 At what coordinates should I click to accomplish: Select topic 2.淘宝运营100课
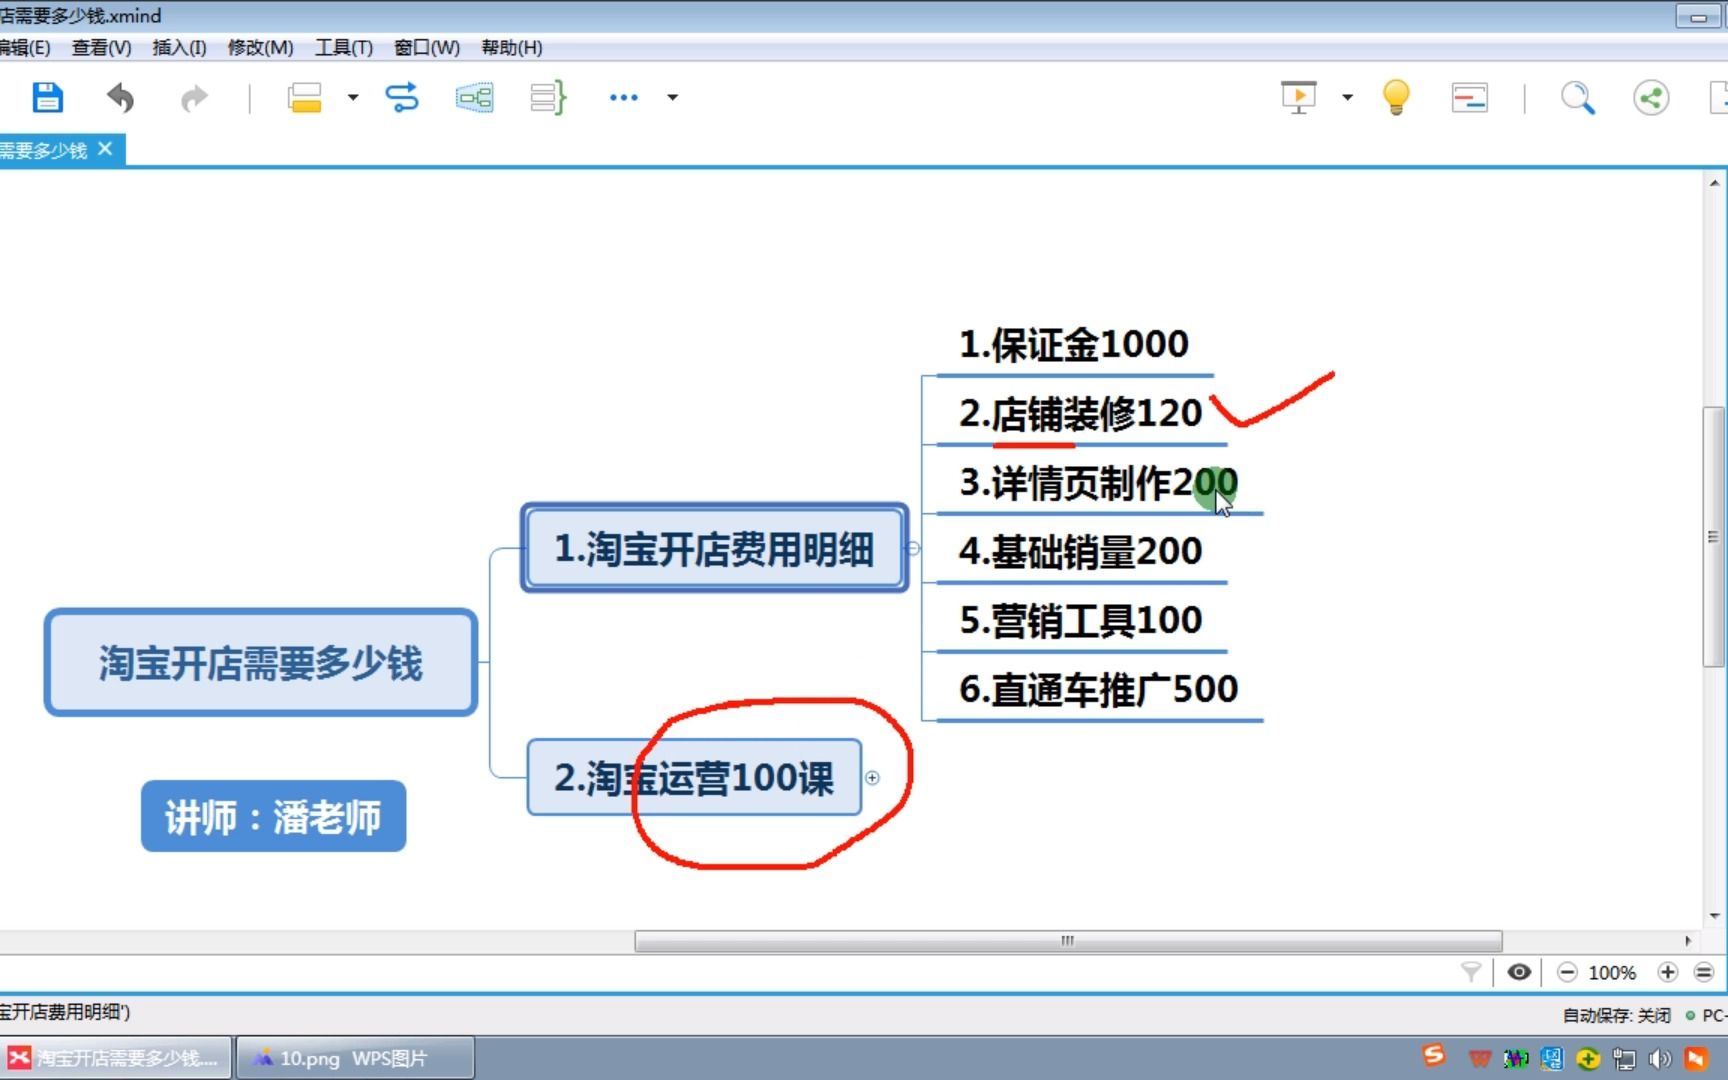click(x=694, y=777)
